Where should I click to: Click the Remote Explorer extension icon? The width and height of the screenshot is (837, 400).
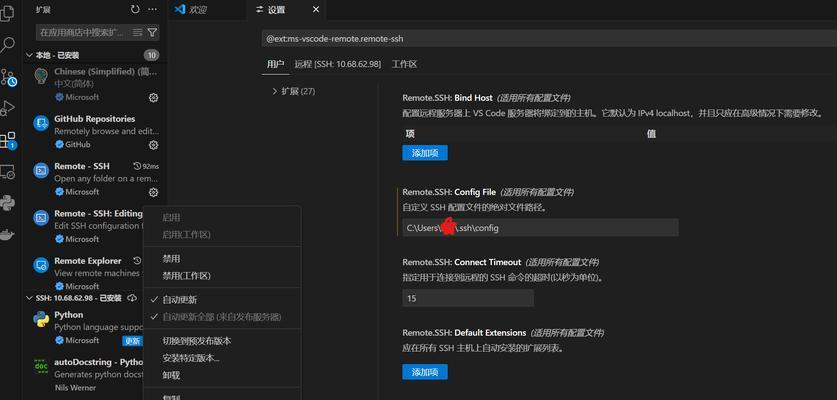click(41, 265)
